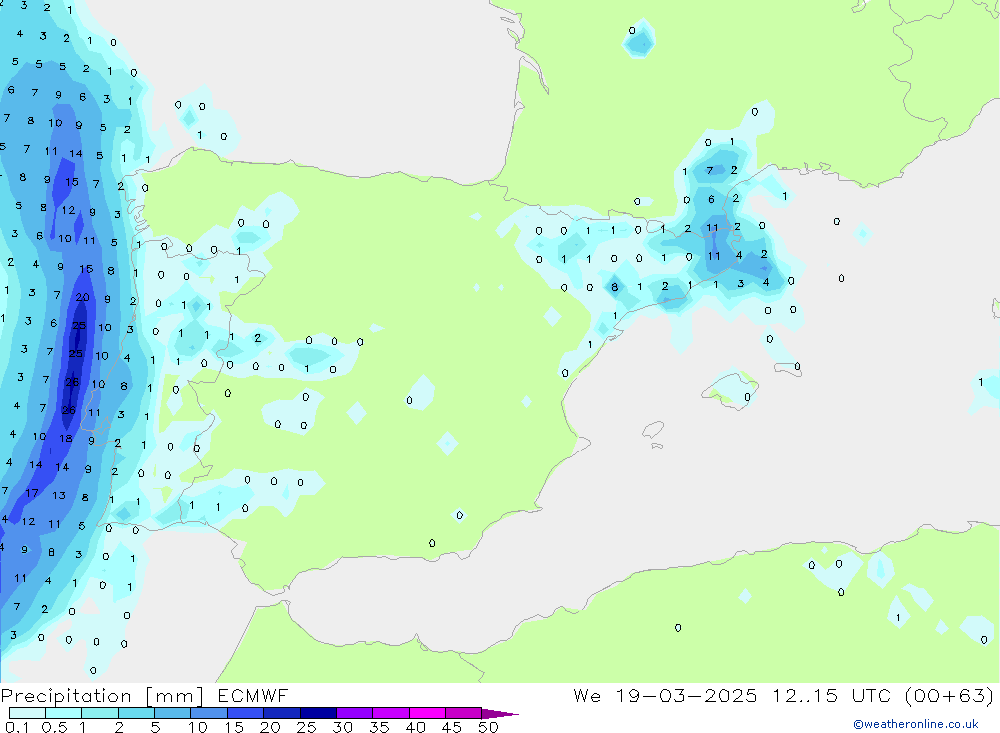This screenshot has width=1000, height=733.
Task: Click the 25–30 mm dark navy swatch
Action: pos(318,713)
